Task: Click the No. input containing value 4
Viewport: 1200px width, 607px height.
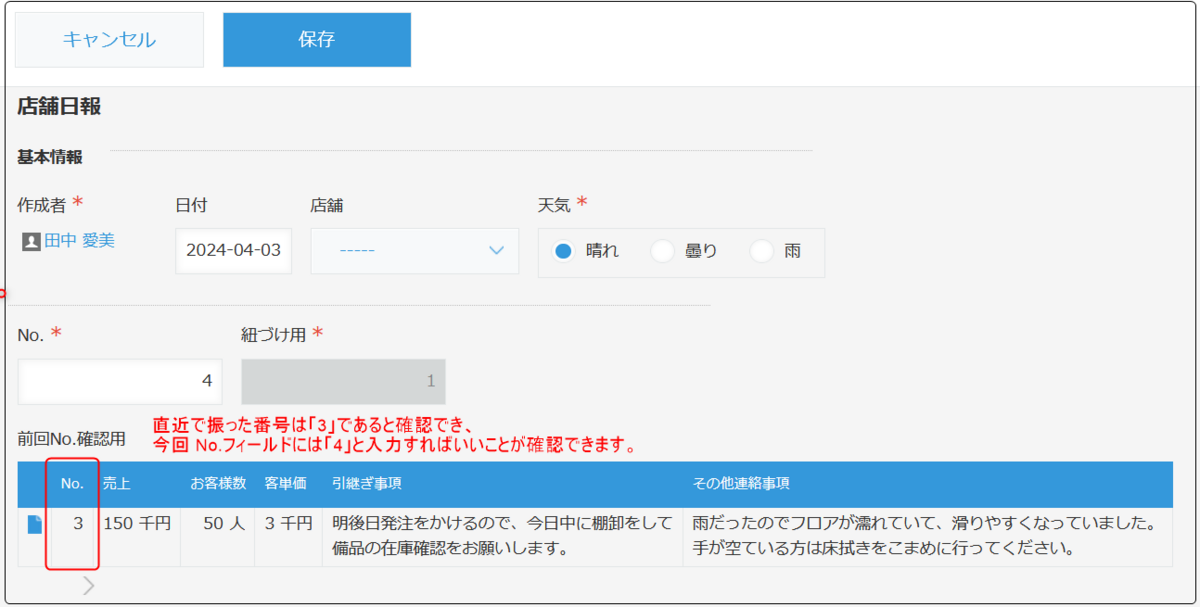Action: (x=120, y=382)
